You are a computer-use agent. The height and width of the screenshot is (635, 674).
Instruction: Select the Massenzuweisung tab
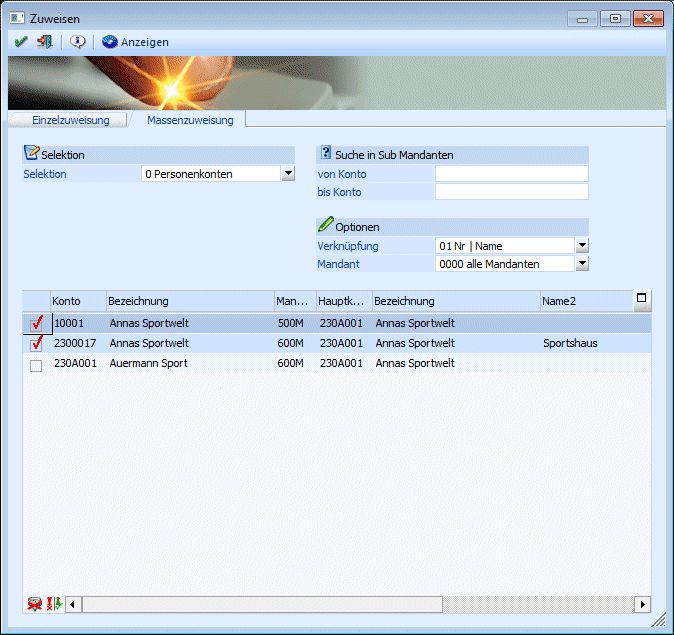click(x=190, y=120)
